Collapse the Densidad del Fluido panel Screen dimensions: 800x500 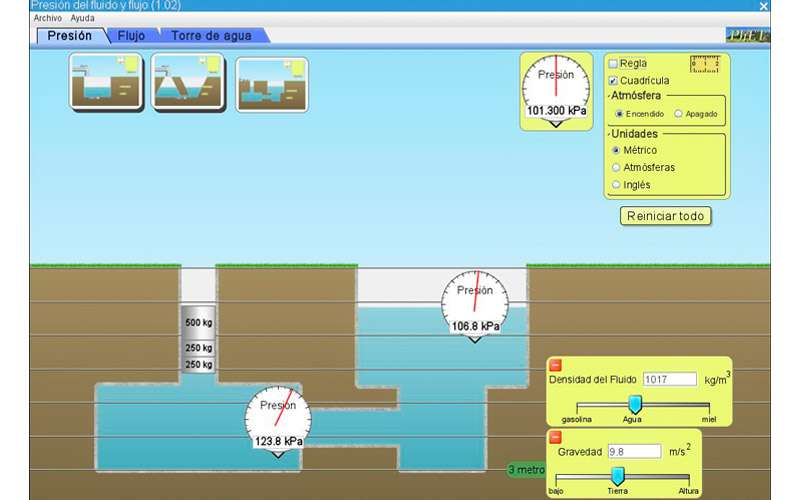556,365
